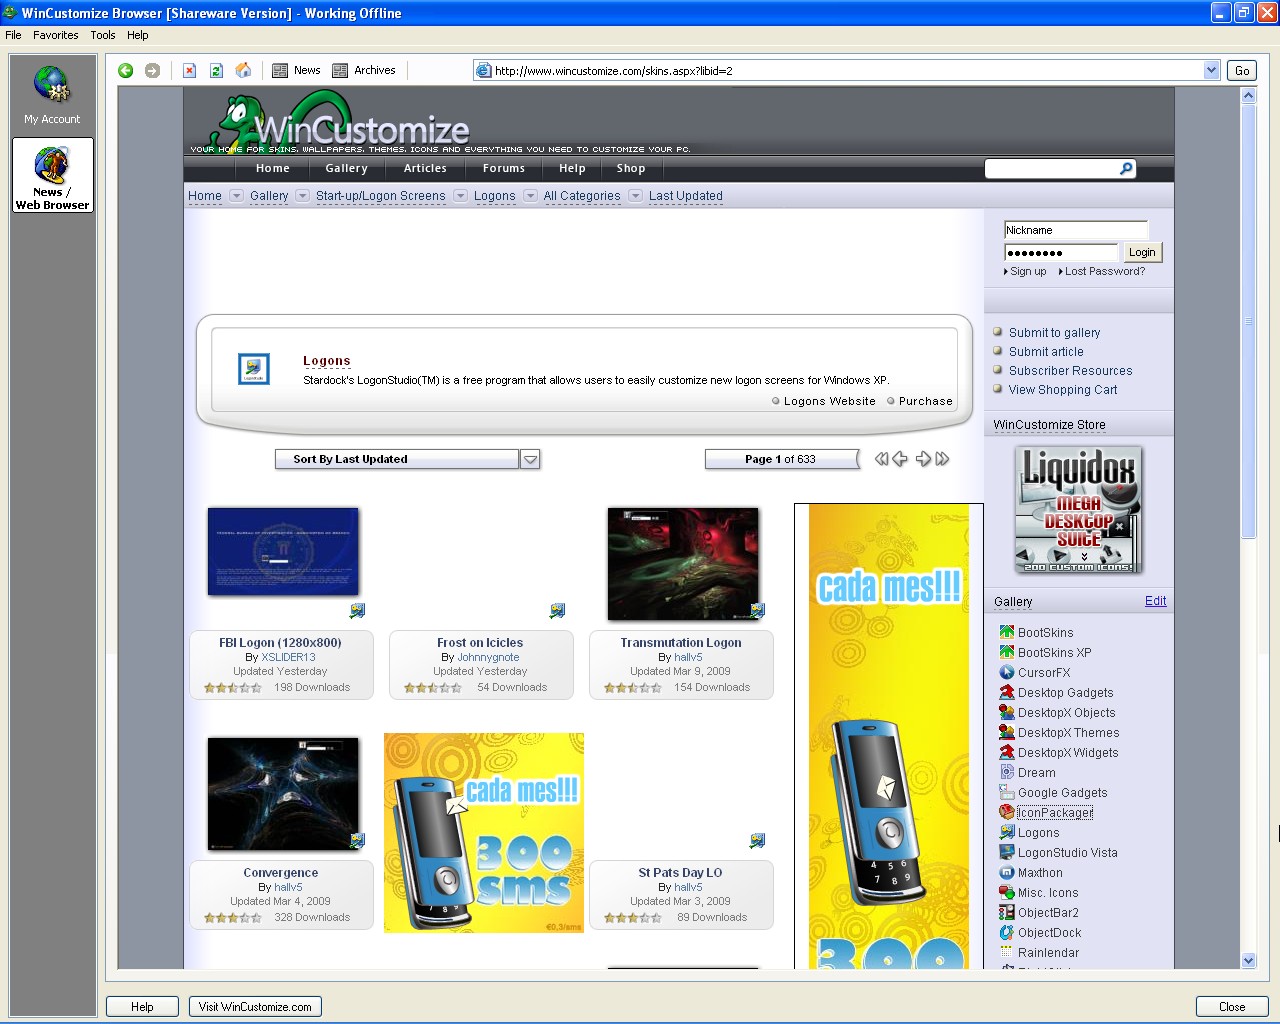Image resolution: width=1280 pixels, height=1024 pixels.
Task: Open View Shopping Cart link
Action: pos(1063,389)
